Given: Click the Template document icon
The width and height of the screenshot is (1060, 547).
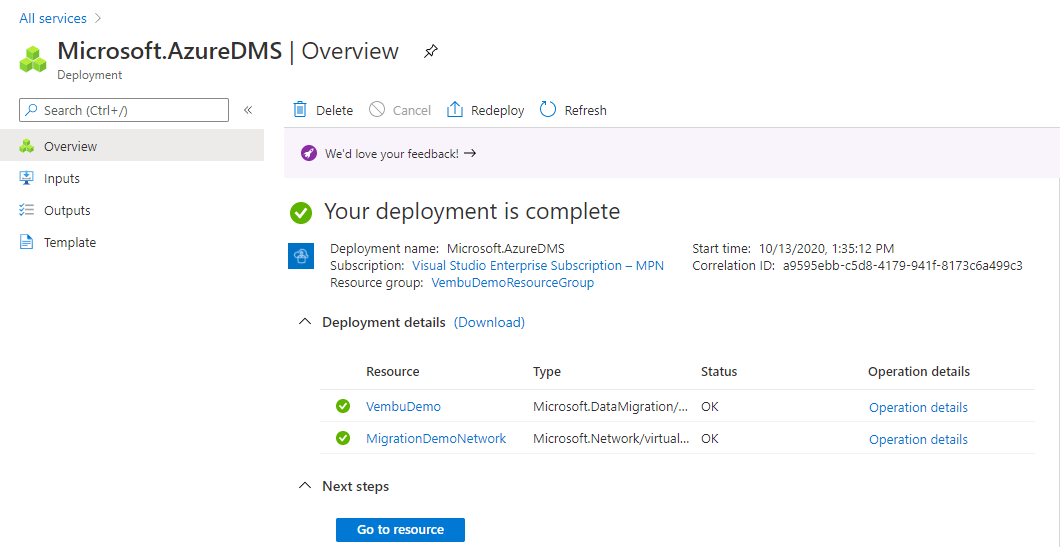Looking at the screenshot, I should 26,242.
